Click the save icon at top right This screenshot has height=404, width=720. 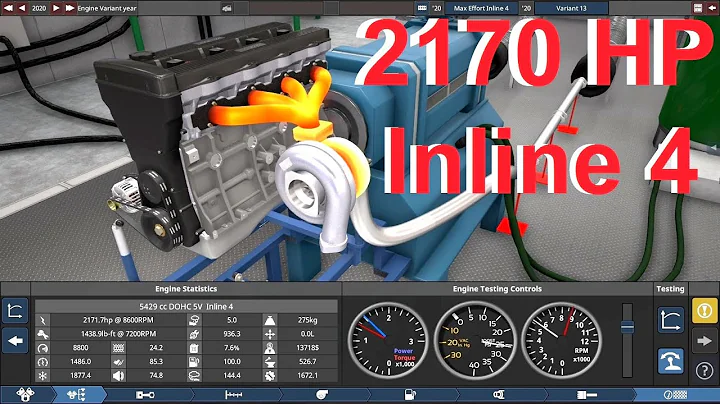(698, 8)
